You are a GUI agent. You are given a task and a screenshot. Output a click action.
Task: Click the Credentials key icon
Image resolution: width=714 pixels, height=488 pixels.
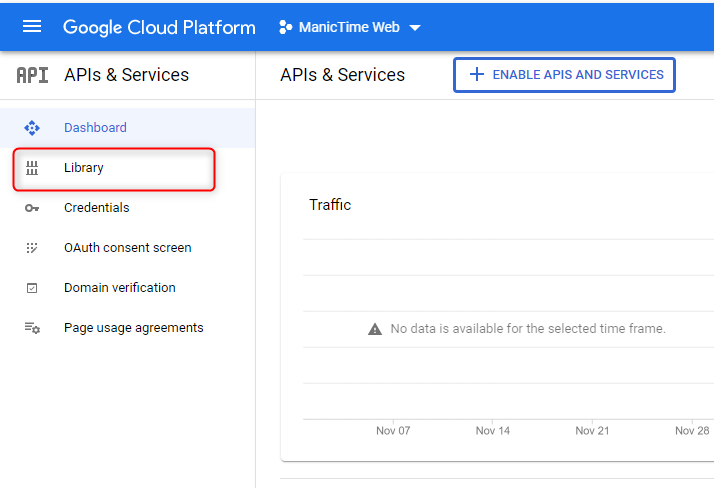pyautogui.click(x=32, y=208)
